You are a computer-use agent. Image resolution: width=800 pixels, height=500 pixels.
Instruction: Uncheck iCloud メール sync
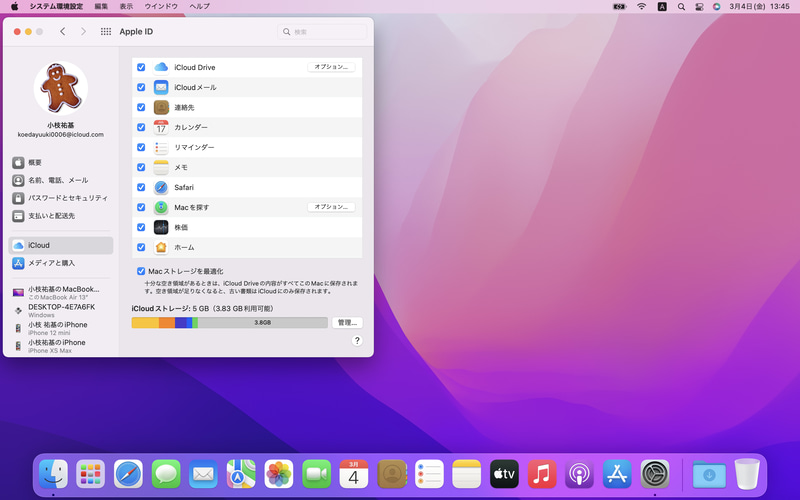141,87
